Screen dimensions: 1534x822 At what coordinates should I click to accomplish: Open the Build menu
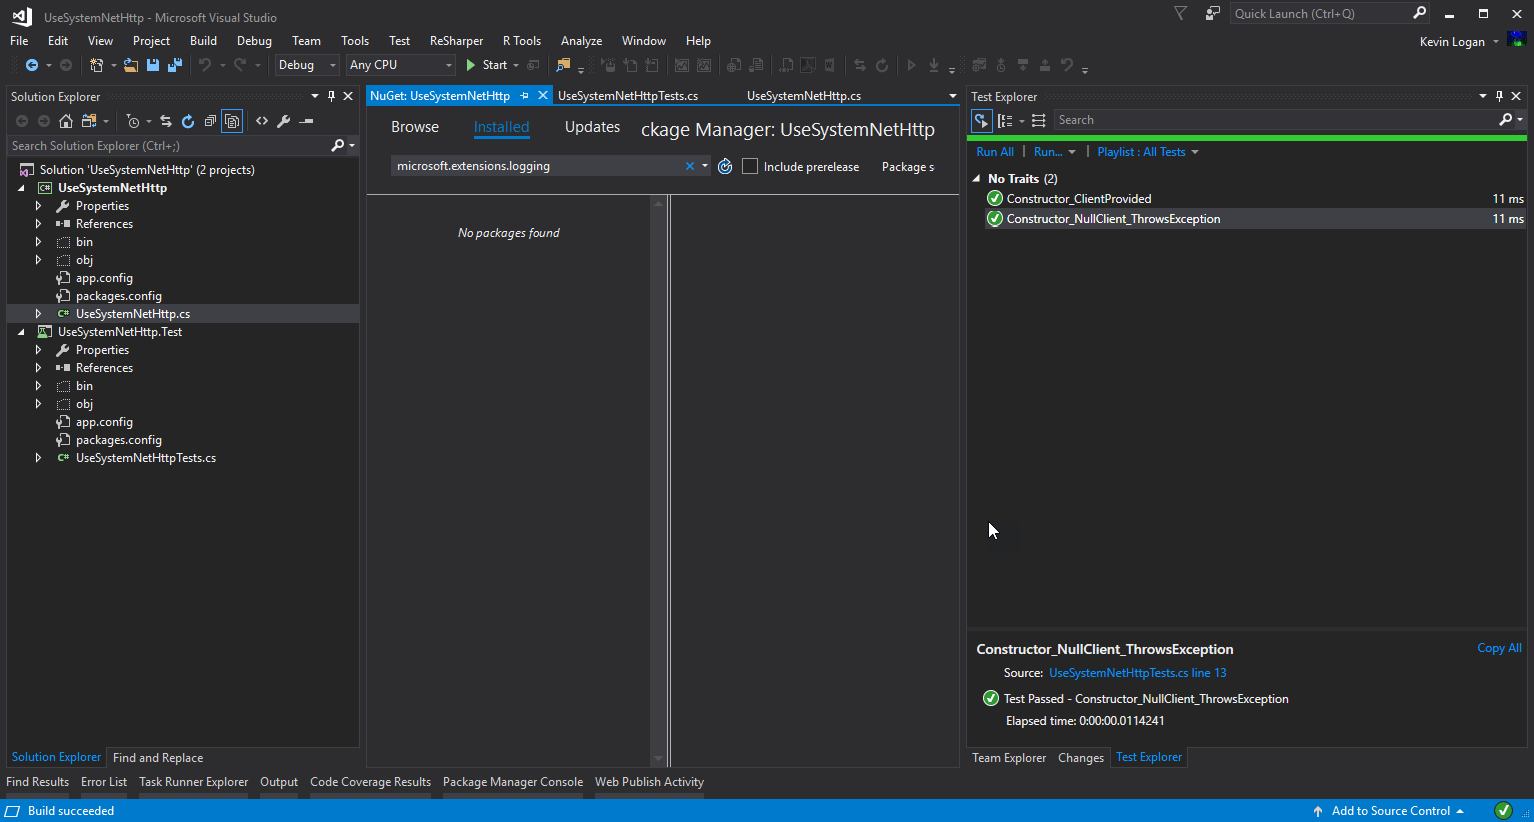click(203, 41)
